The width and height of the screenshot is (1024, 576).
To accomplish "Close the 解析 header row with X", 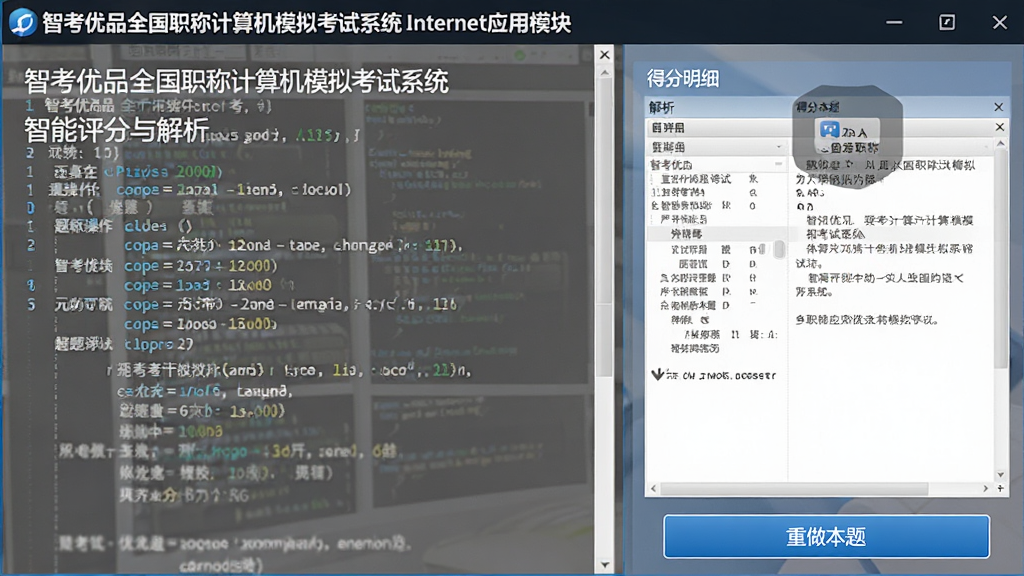I will click(x=999, y=106).
